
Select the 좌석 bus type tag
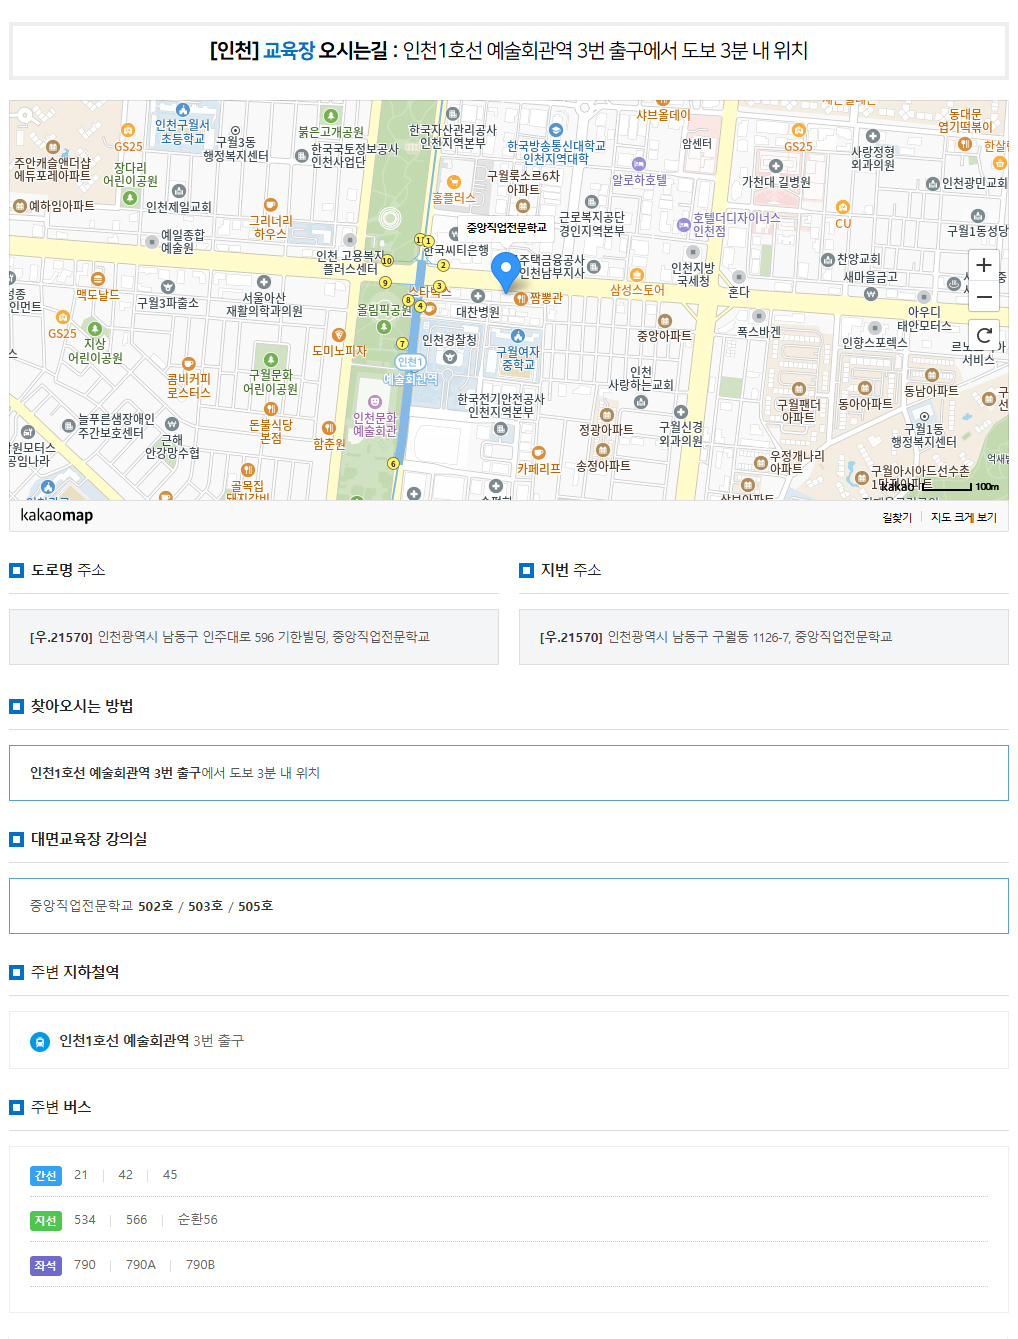(x=46, y=1266)
